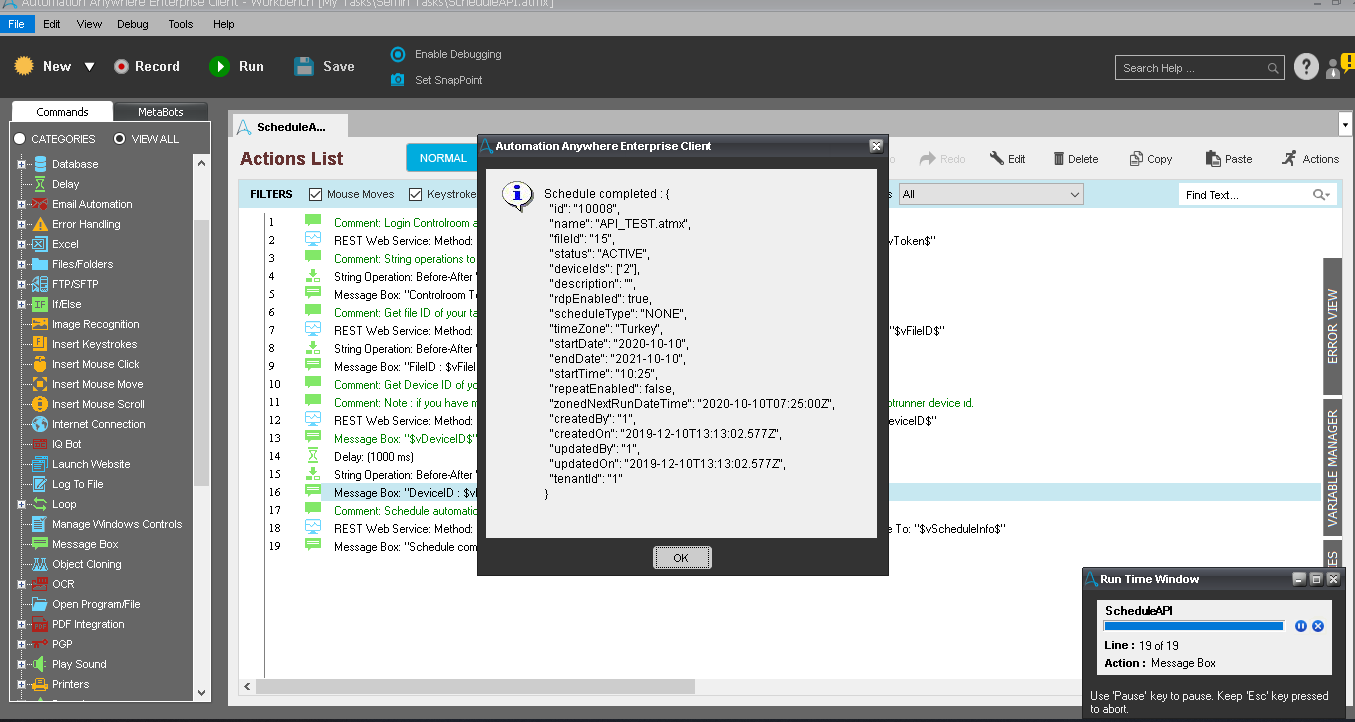Select the Internet Connection command

tap(98, 424)
